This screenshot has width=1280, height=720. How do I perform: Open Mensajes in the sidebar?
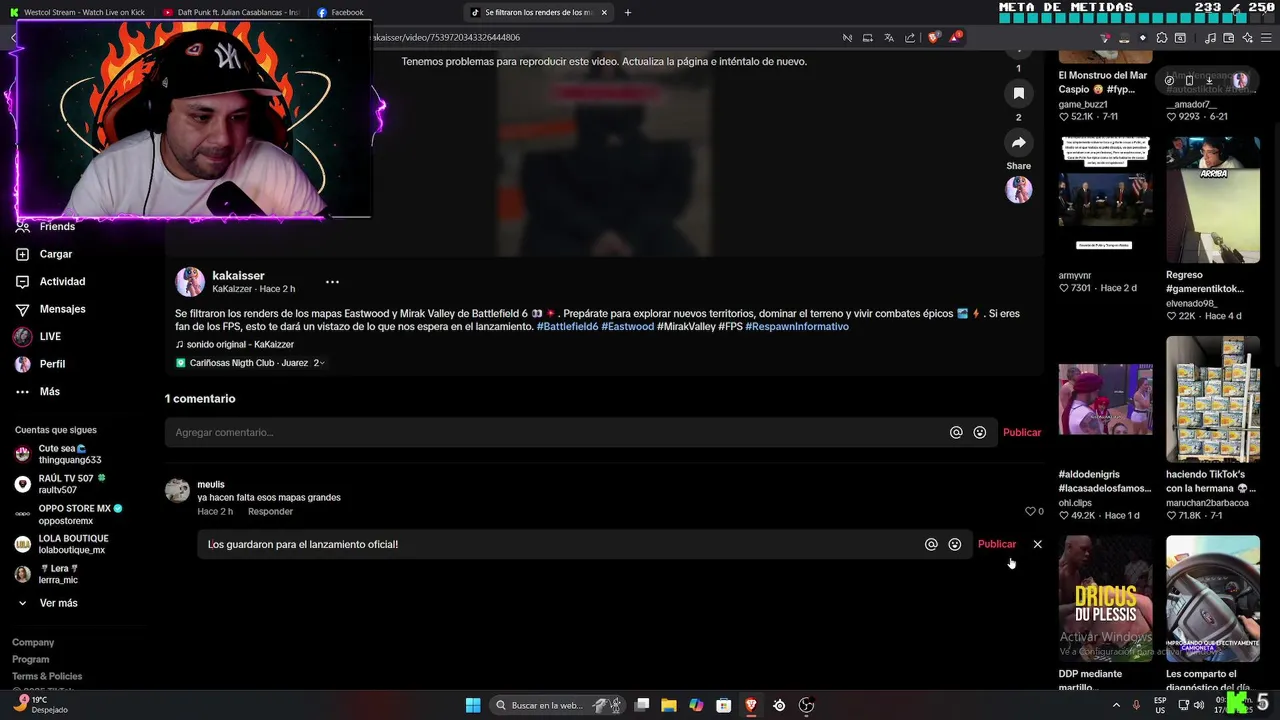[x=50, y=309]
